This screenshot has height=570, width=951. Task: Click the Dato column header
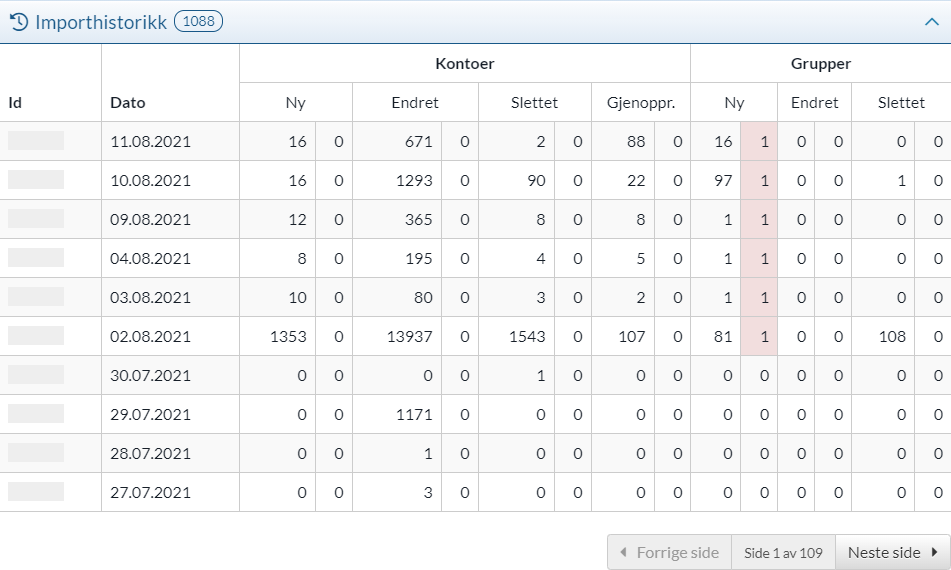pyautogui.click(x=128, y=102)
